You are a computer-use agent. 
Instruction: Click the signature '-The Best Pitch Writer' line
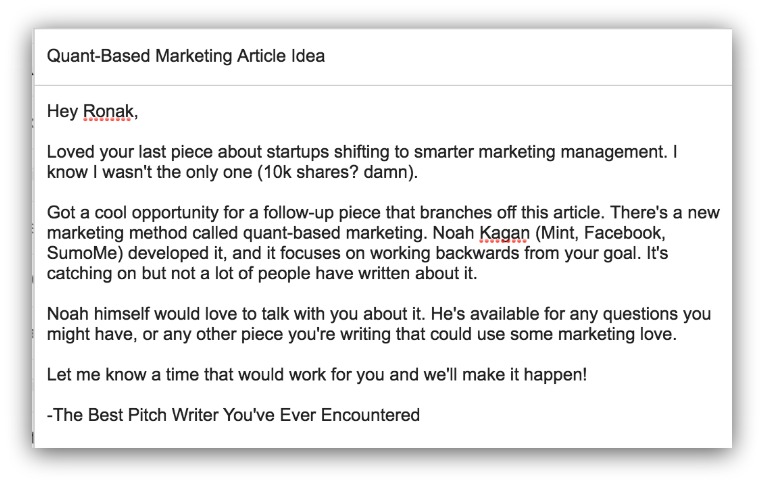(233, 415)
